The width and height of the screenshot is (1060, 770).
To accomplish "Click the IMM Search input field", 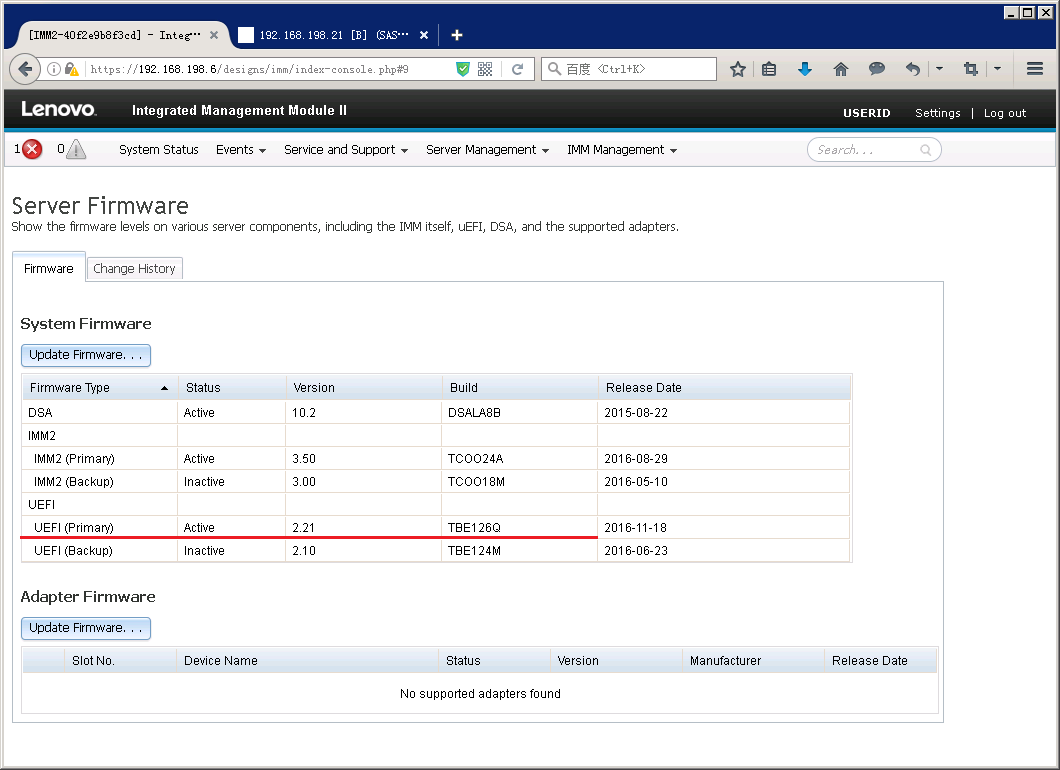I will point(874,149).
